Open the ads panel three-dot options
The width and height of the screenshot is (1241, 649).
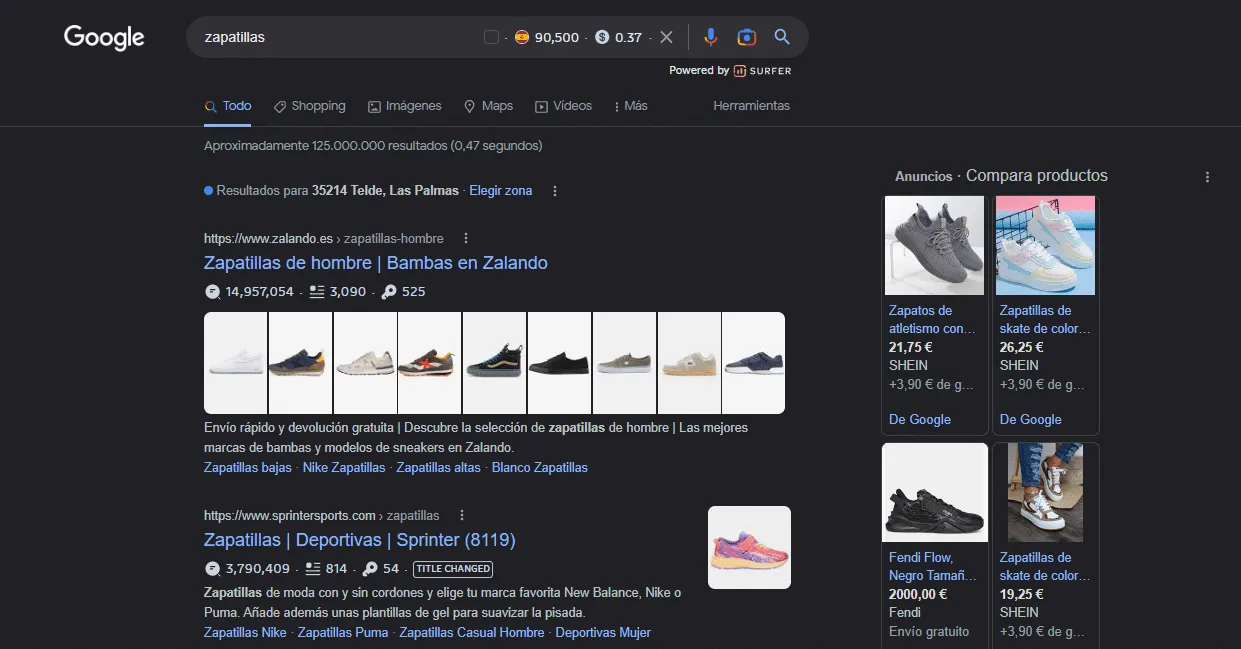(x=1207, y=177)
